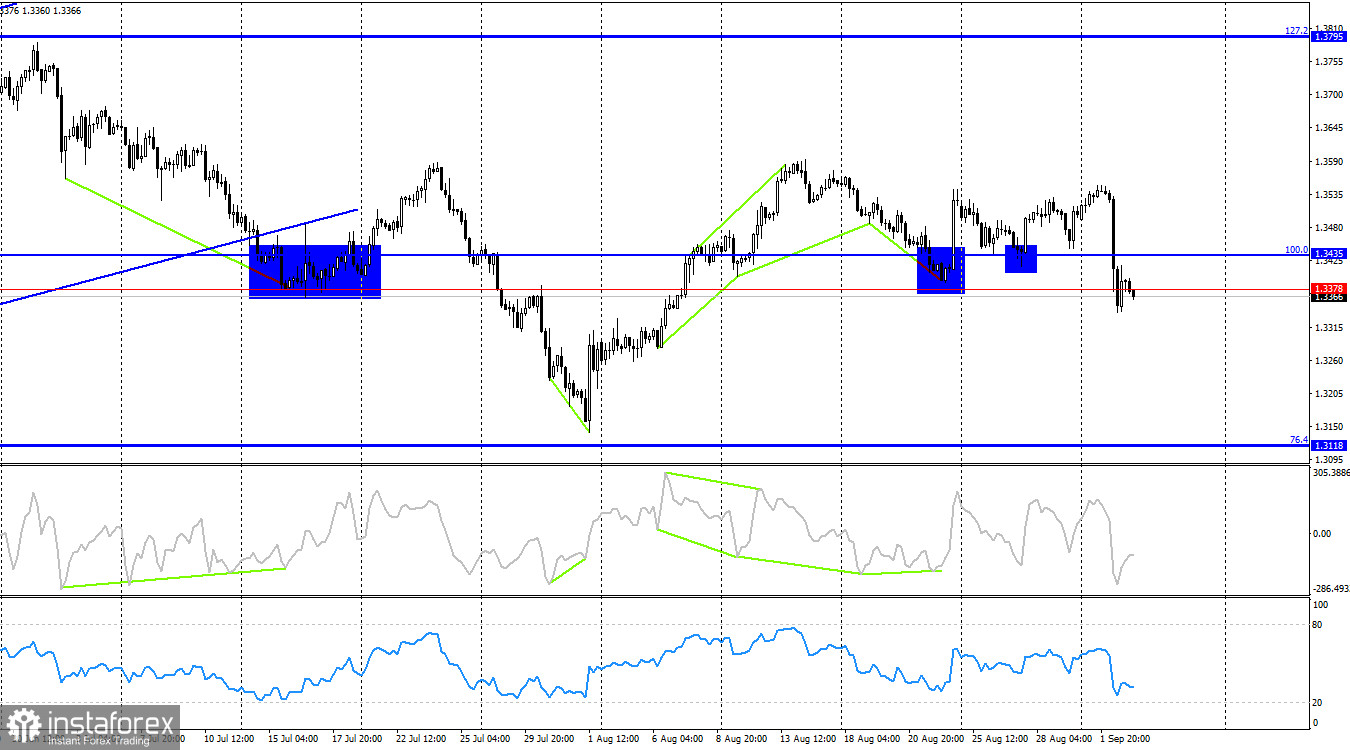Click the 1.3315 price axis label
1350x750 pixels.
pos(1329,328)
